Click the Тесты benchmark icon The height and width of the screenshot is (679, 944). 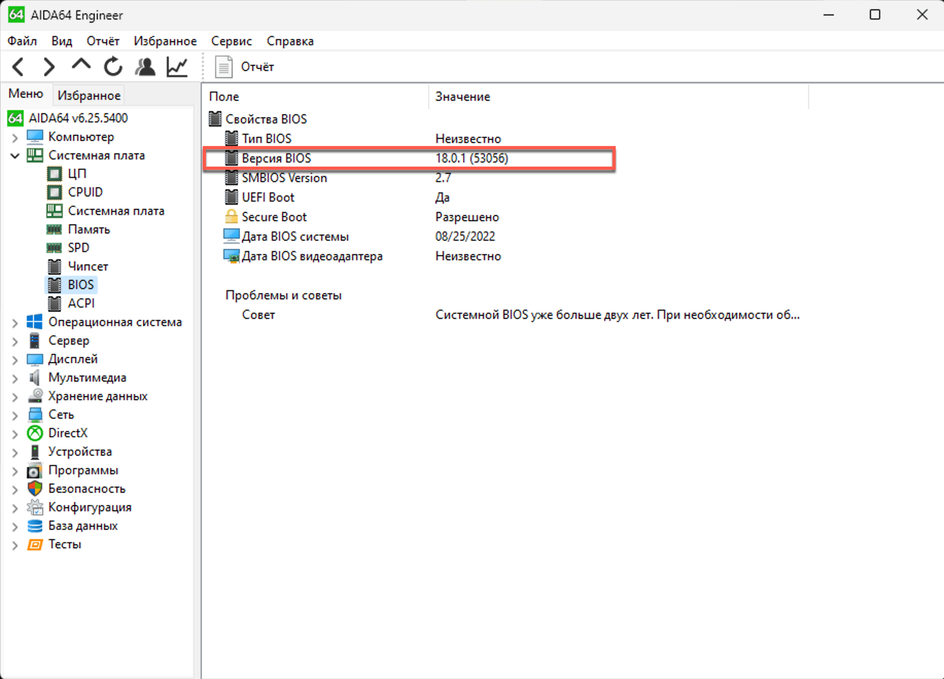tap(35, 545)
